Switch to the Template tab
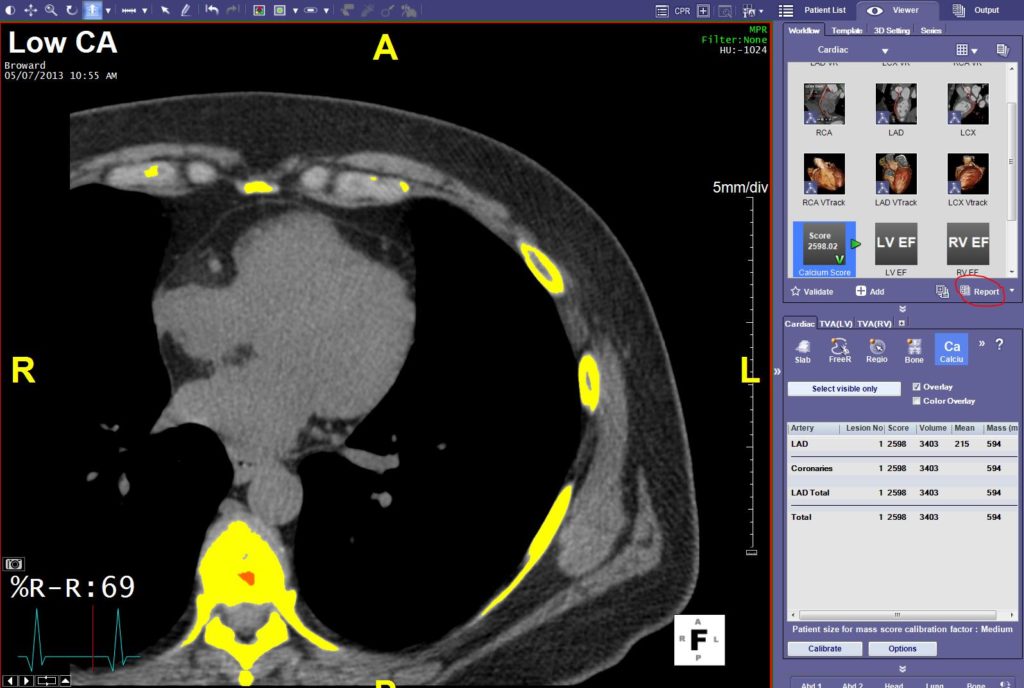The width and height of the screenshot is (1024, 688). tap(846, 30)
